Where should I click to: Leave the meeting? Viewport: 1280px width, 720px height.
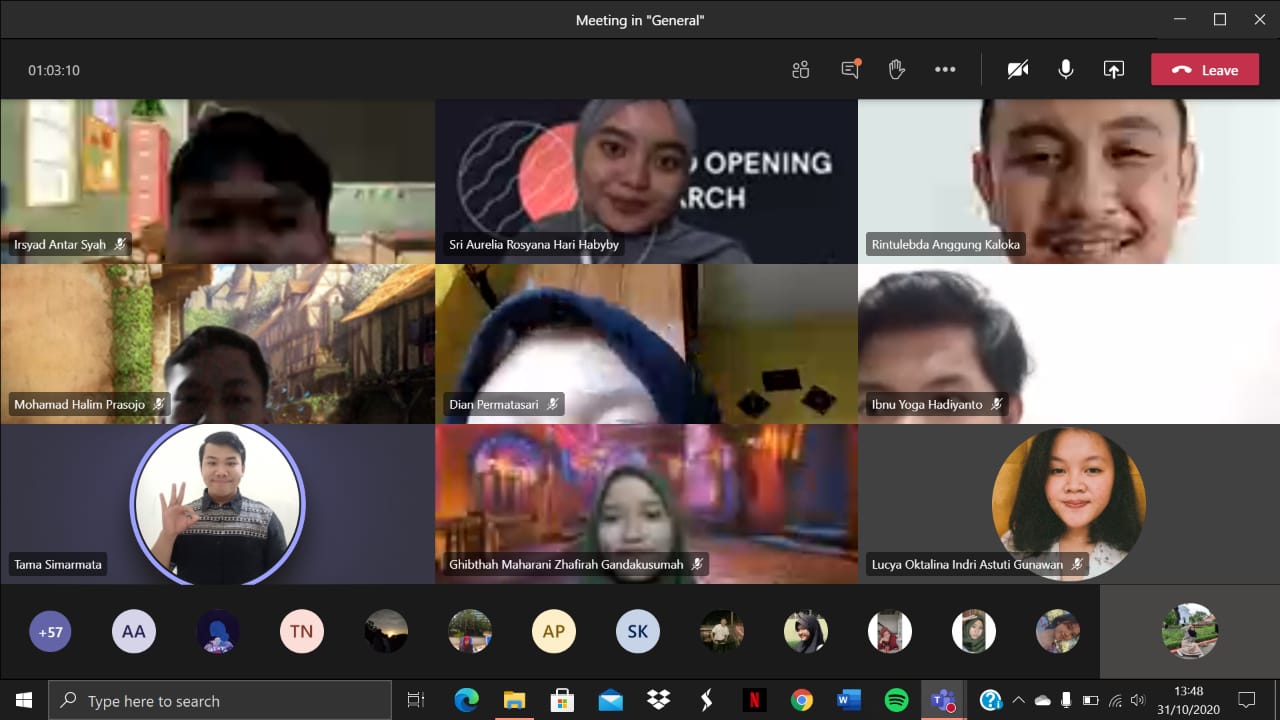tap(1204, 69)
